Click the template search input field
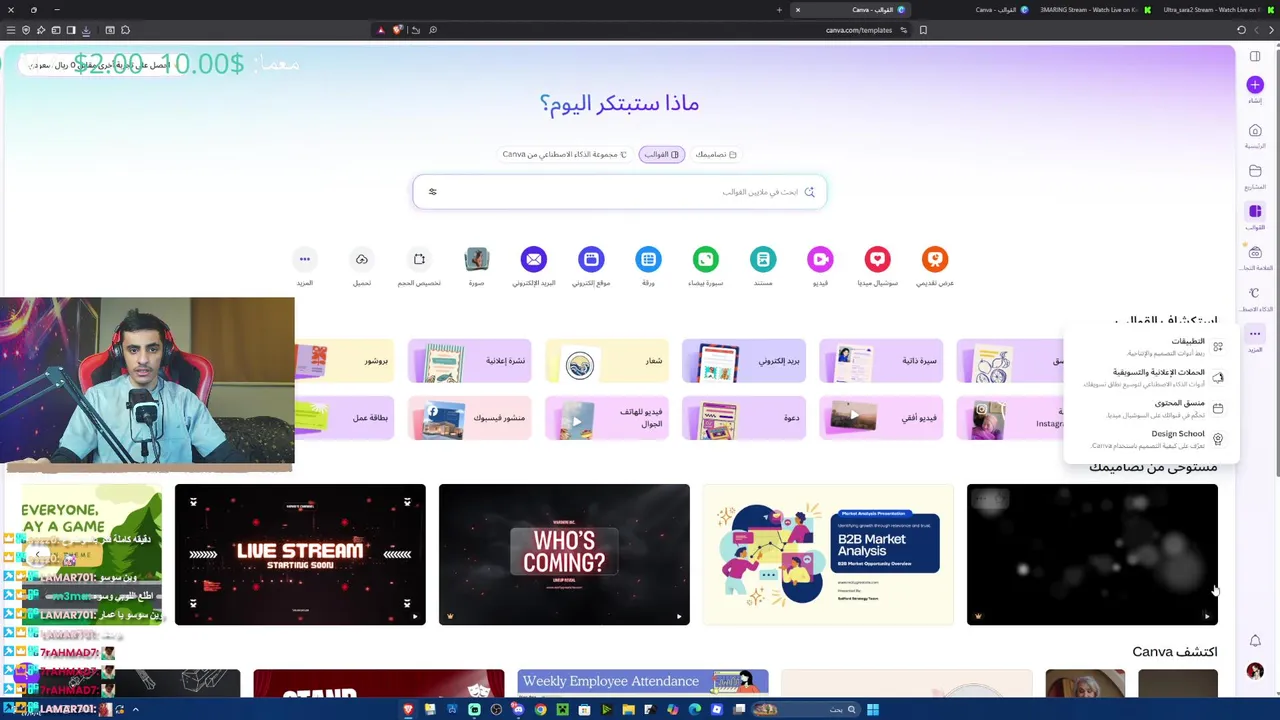The height and width of the screenshot is (720, 1280). click(x=620, y=192)
